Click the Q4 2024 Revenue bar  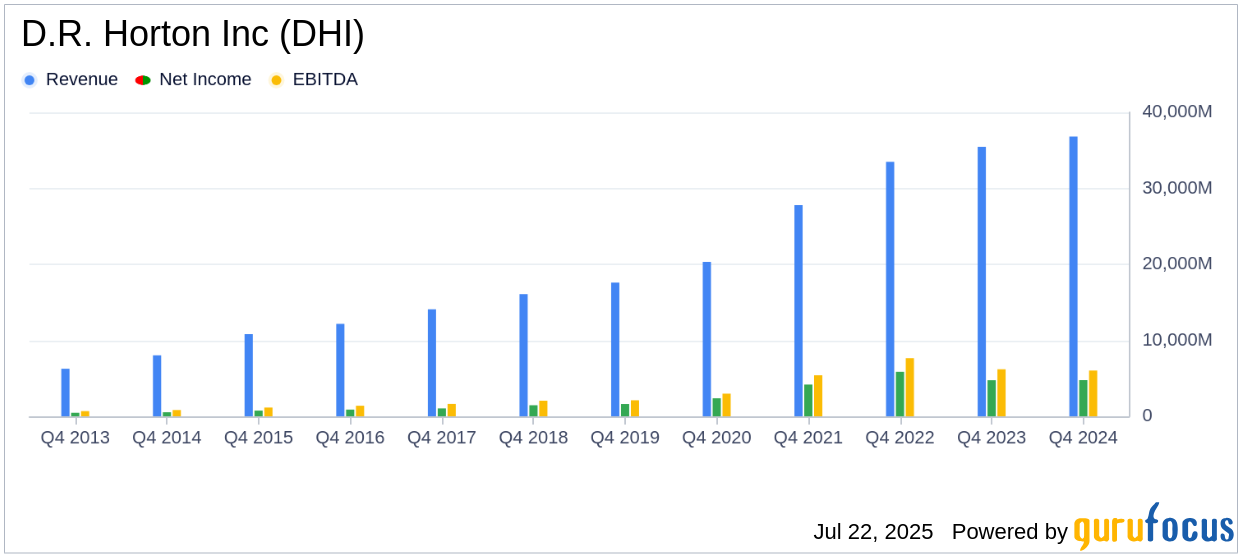tap(1073, 277)
